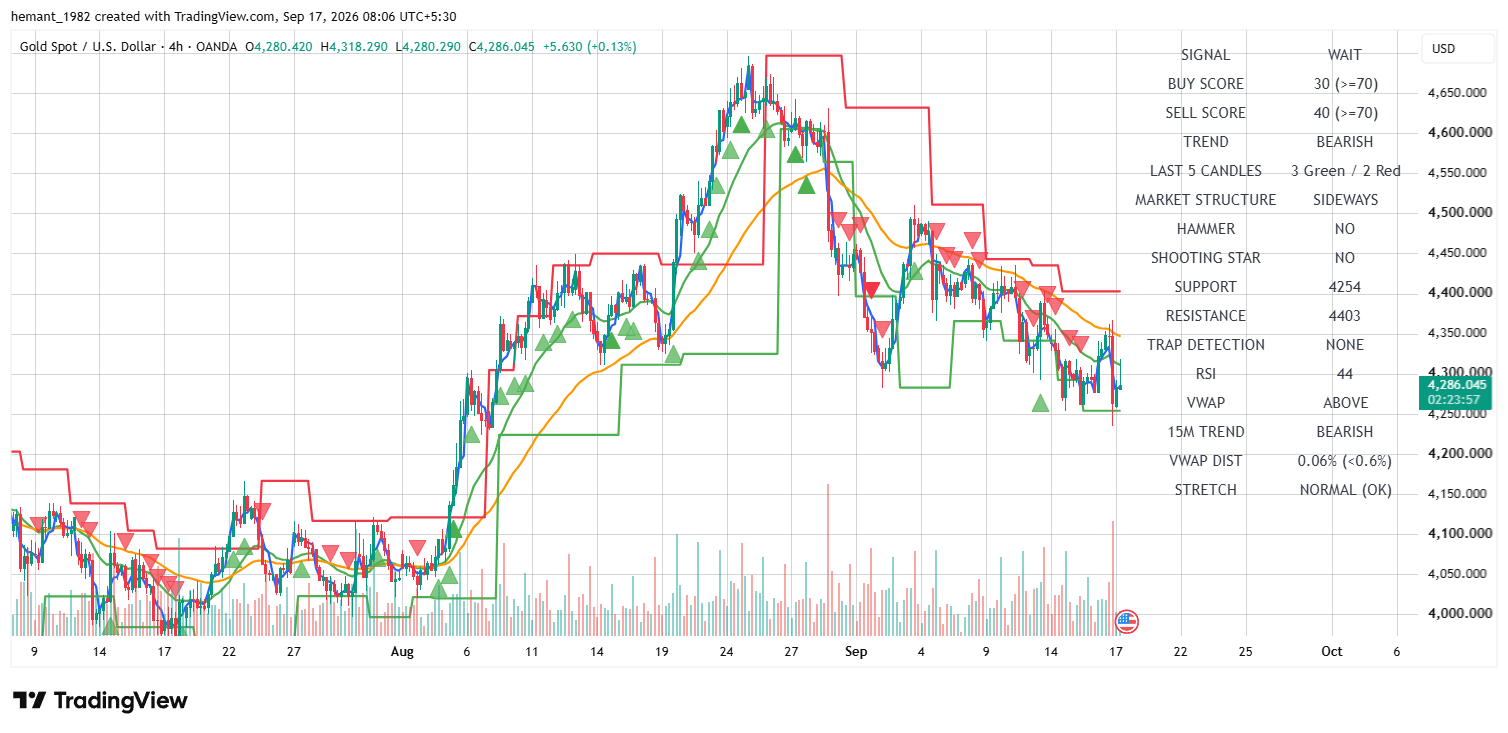Image resolution: width=1508 pixels, height=733 pixels.
Task: Click the STRETCH label
Action: [x=1205, y=490]
